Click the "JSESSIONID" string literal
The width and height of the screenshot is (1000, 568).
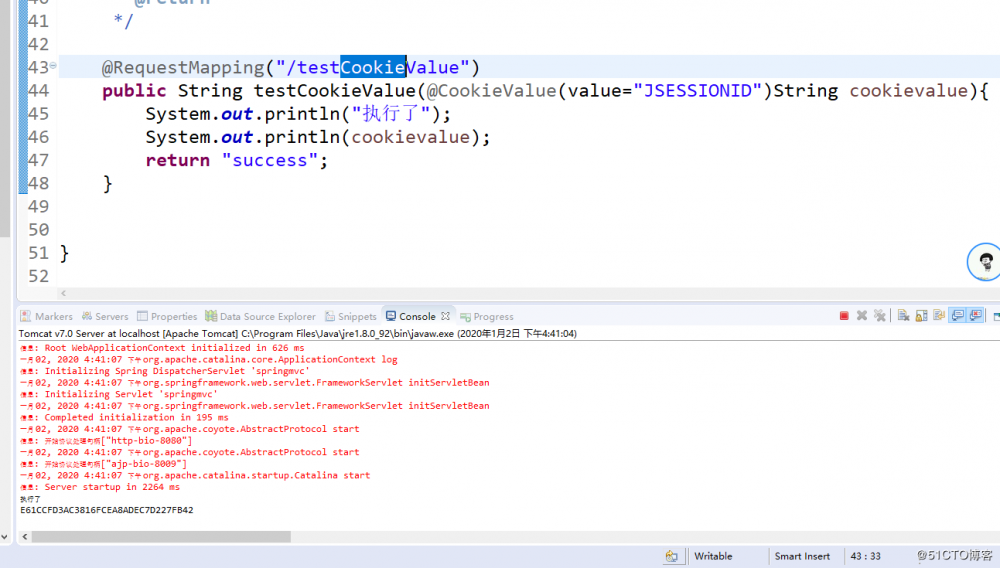pyautogui.click(x=698, y=91)
